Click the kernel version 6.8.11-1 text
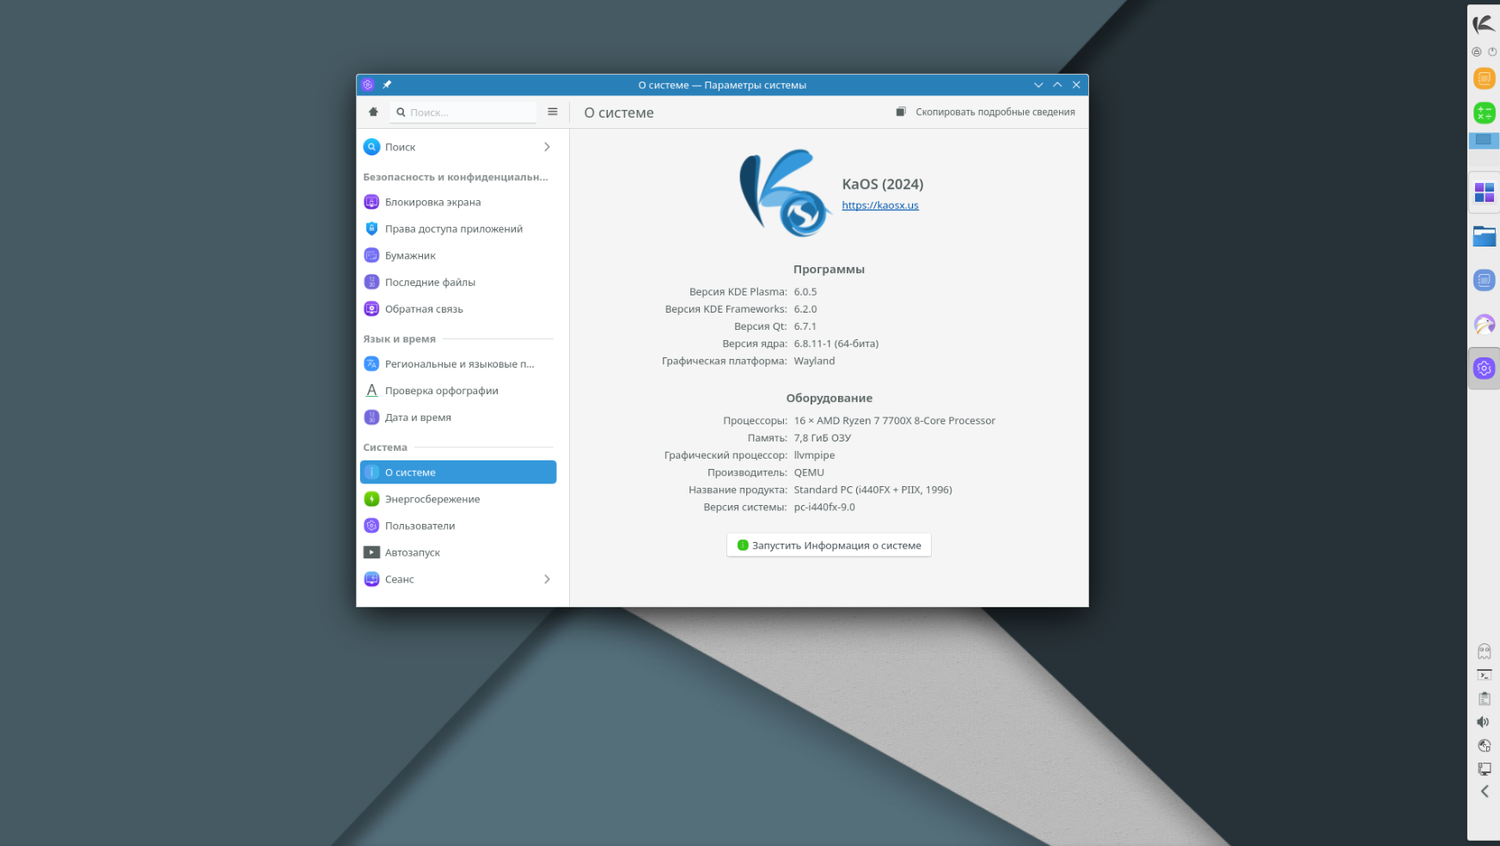This screenshot has height=846, width=1500. [x=836, y=343]
